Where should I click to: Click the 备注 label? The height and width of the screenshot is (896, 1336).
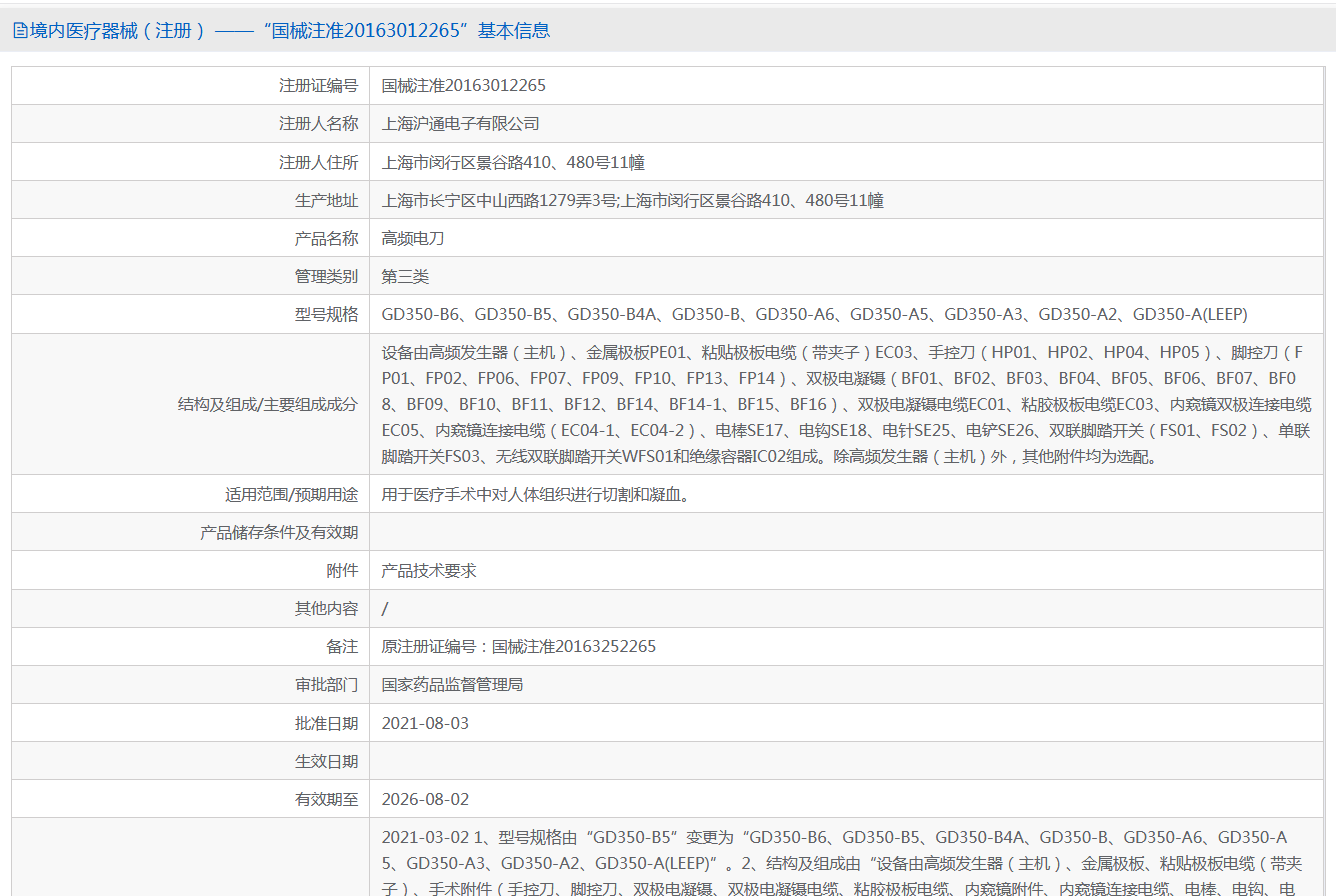342,646
